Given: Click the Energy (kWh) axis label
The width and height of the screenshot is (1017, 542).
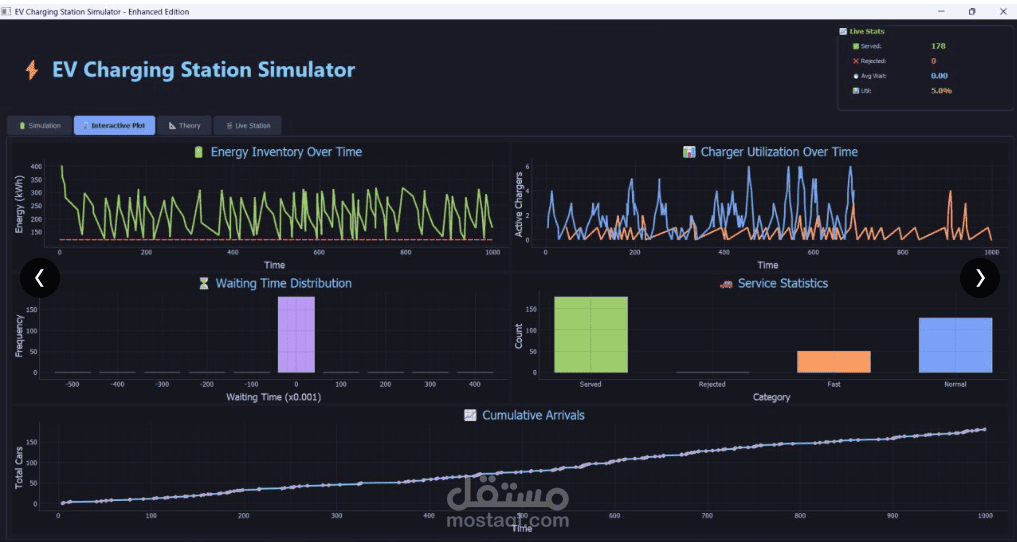Looking at the screenshot, I should coord(19,202).
